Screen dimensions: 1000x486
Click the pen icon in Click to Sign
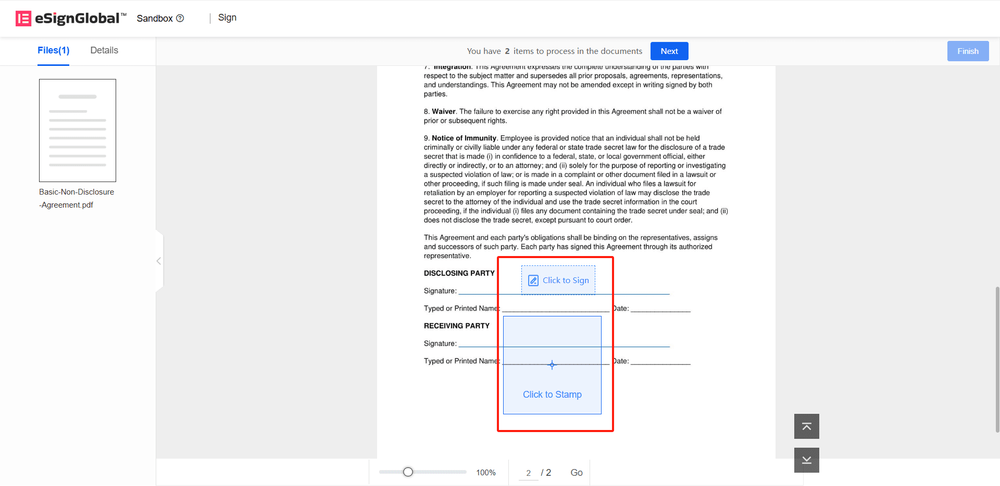tap(533, 280)
